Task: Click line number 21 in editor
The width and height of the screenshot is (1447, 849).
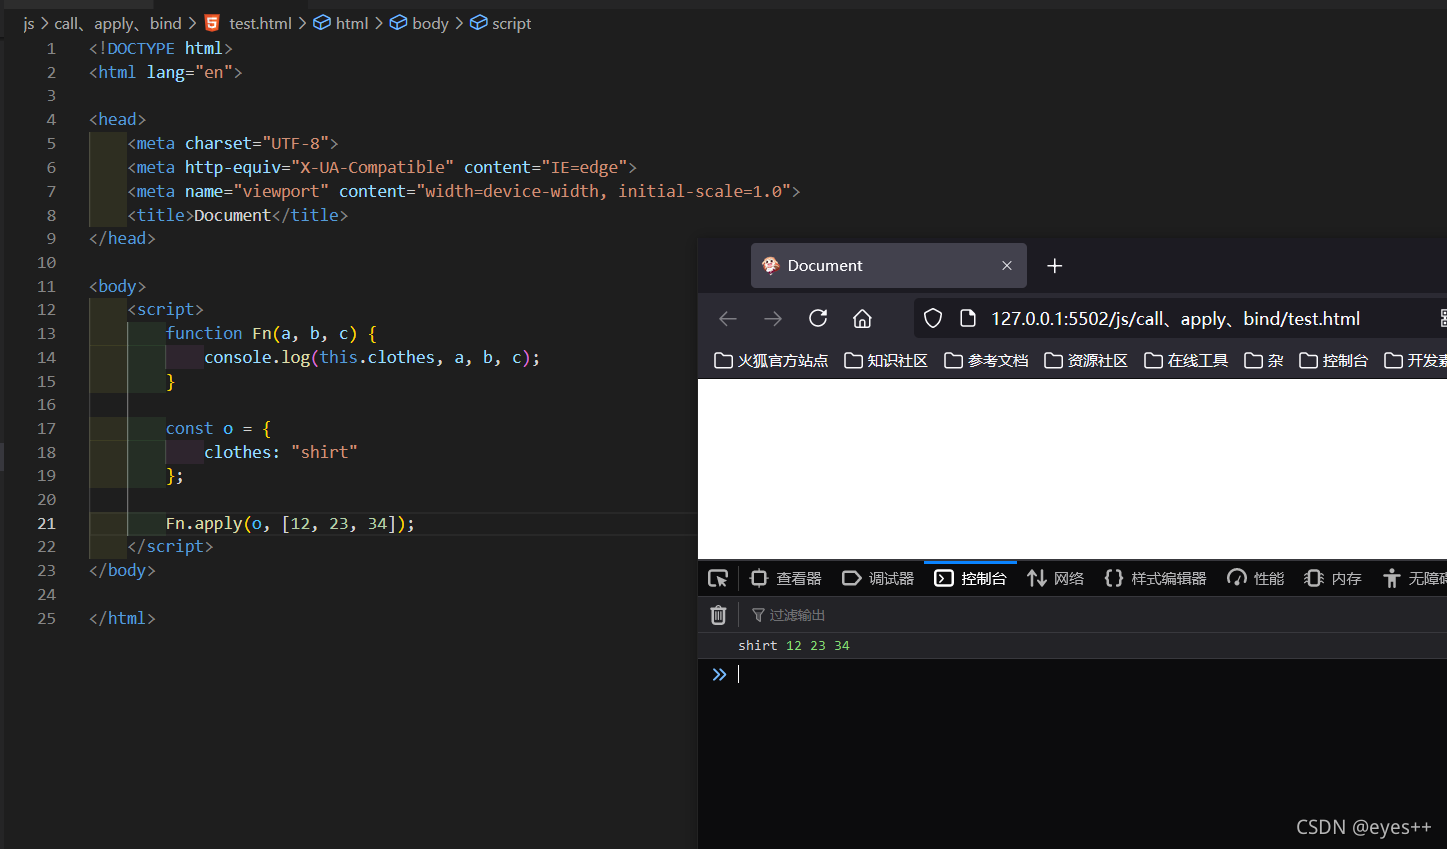Action: pos(47,523)
